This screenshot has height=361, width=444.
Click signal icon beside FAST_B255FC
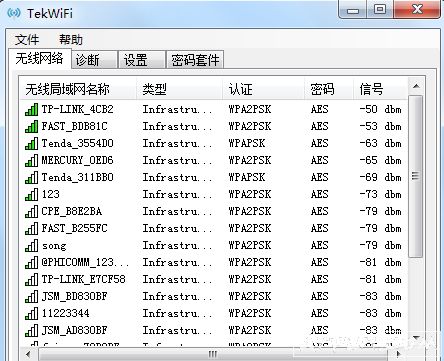pyautogui.click(x=31, y=228)
